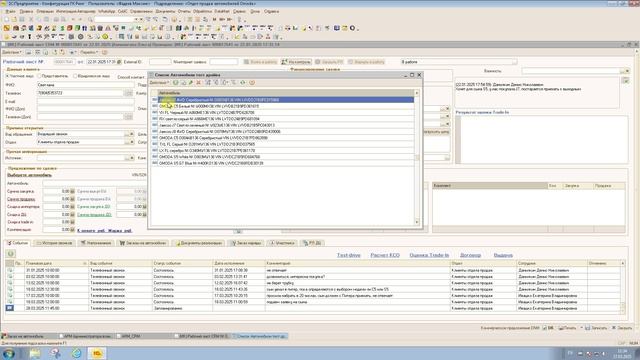The height and width of the screenshot is (360, 640).
Task: Click green Add icon in car list dialog toolbar
Action: (176, 82)
